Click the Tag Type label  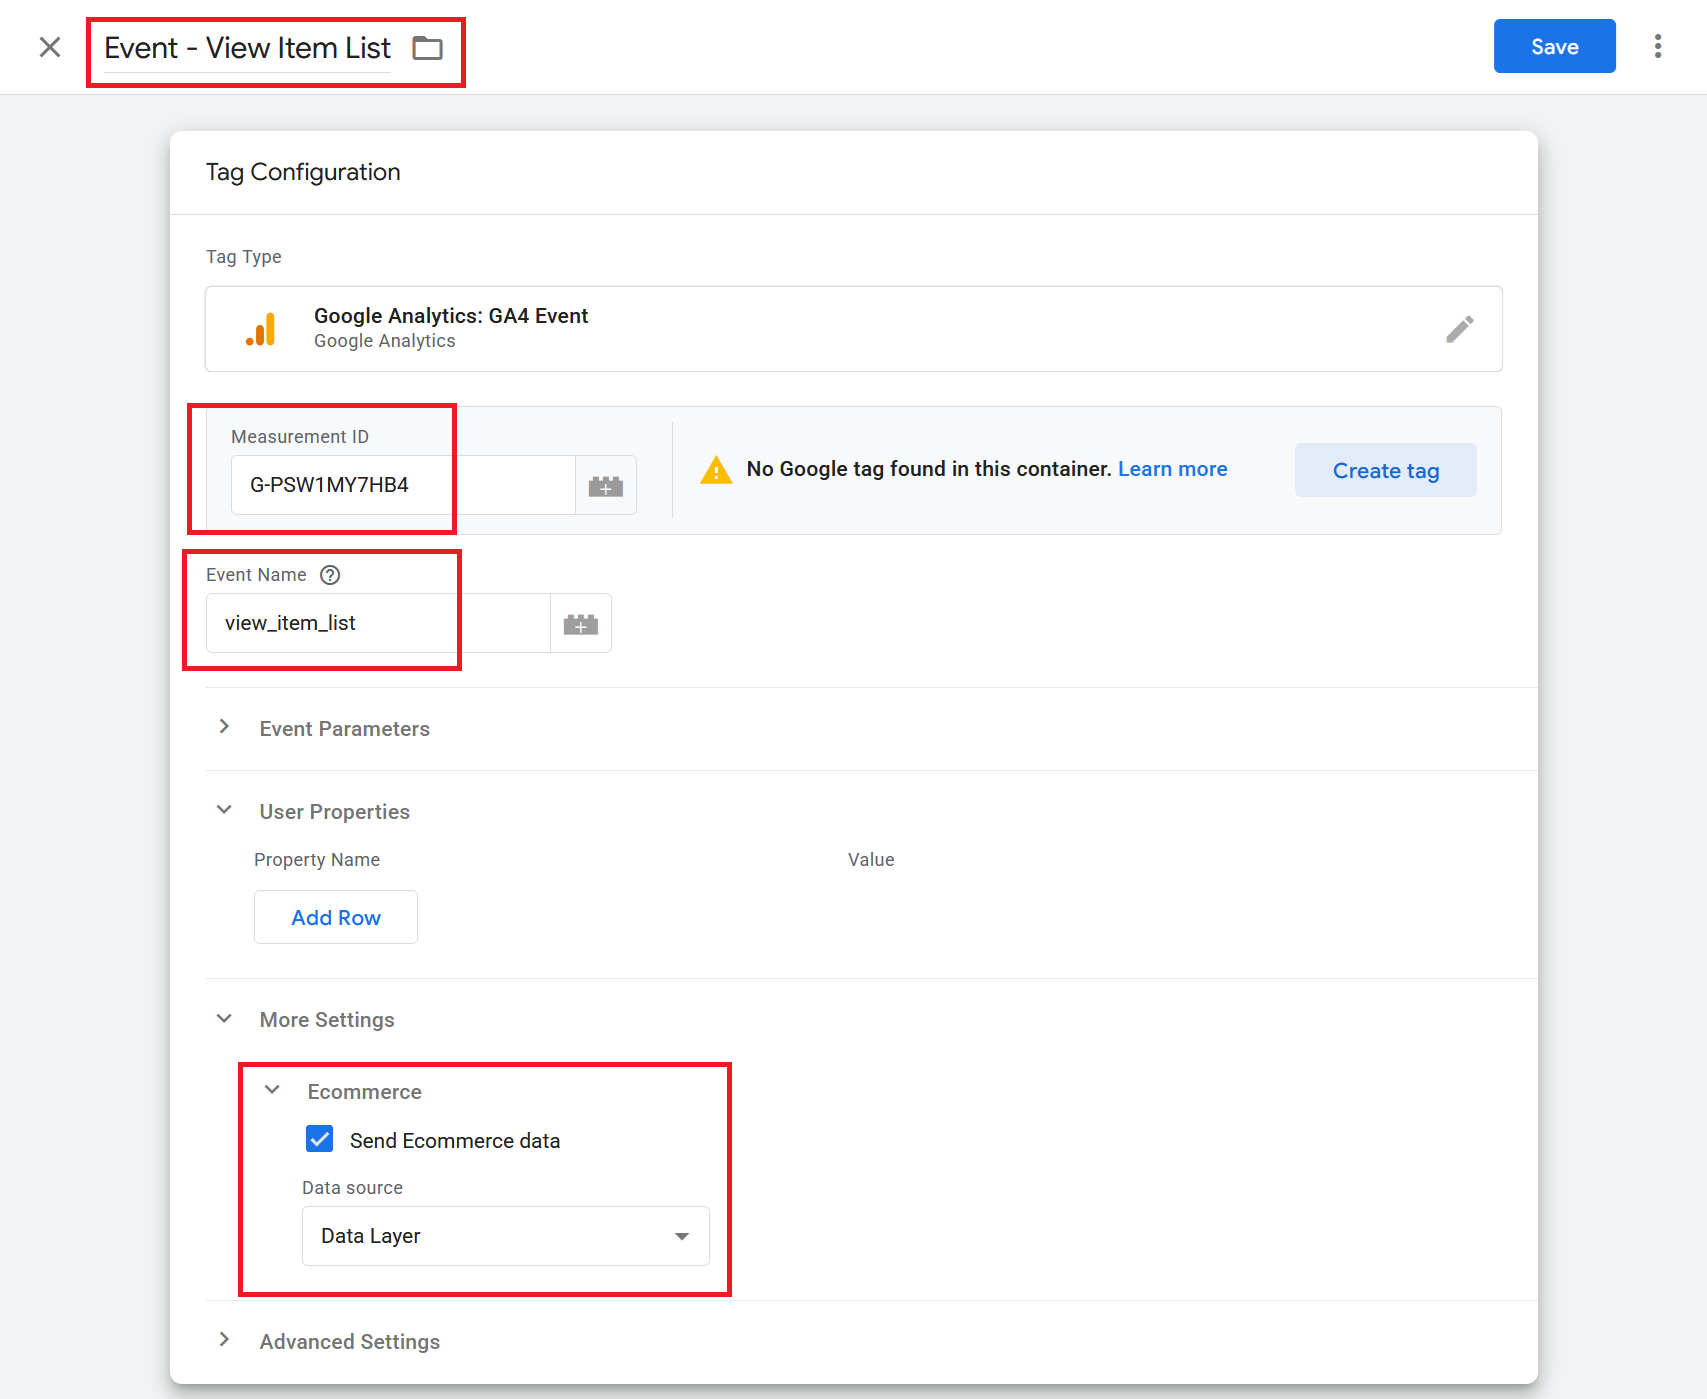243,257
